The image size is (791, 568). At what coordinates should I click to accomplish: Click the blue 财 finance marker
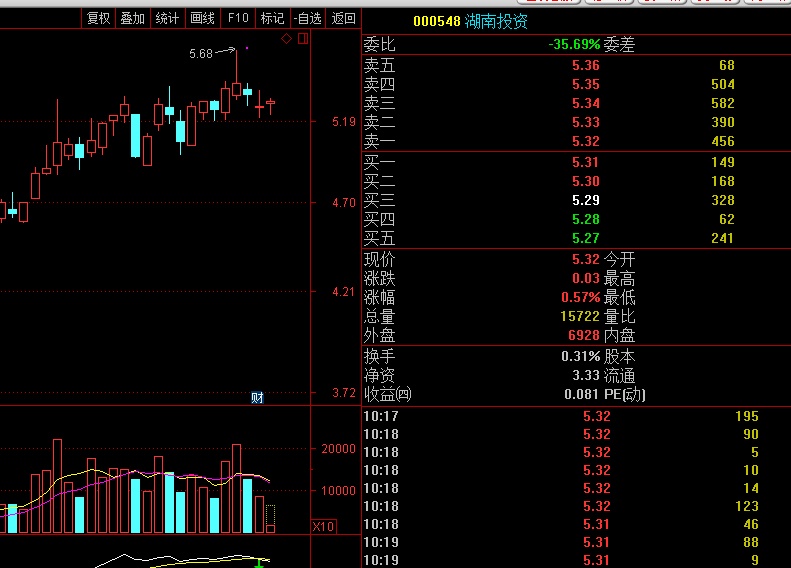pyautogui.click(x=257, y=397)
